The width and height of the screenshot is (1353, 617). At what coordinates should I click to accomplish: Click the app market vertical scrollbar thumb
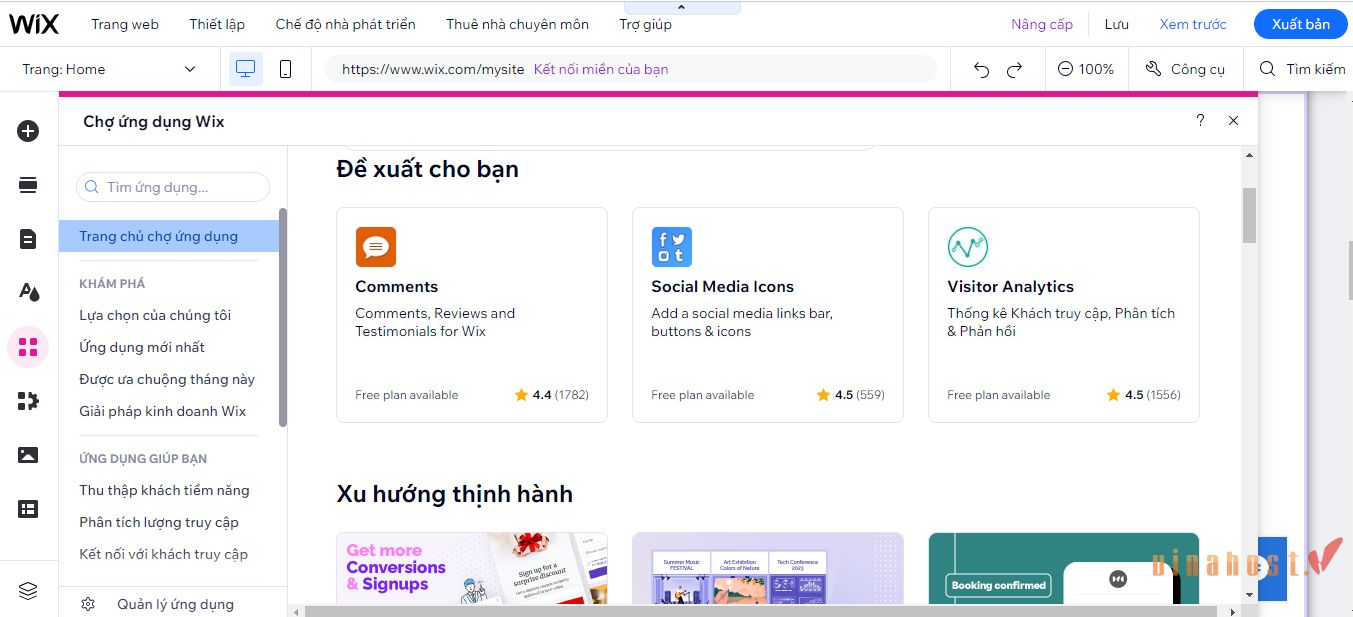1249,215
